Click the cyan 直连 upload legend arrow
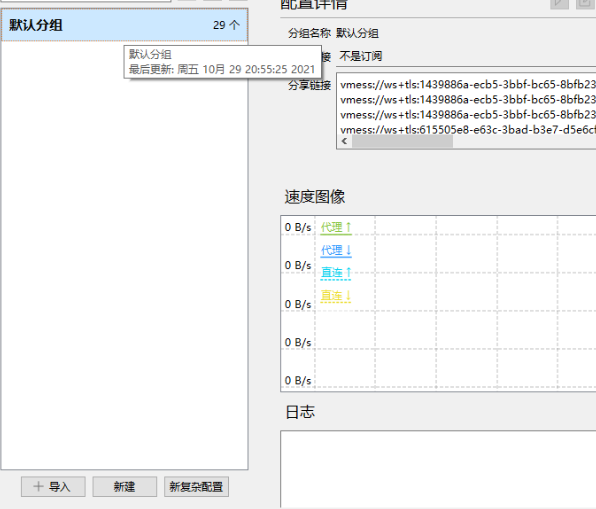Viewport: 596px width, 509px height. click(348, 273)
